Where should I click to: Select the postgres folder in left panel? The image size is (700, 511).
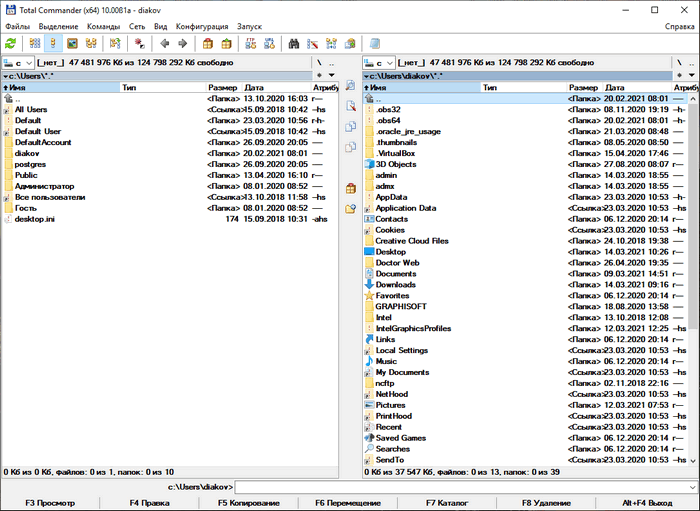[30, 164]
